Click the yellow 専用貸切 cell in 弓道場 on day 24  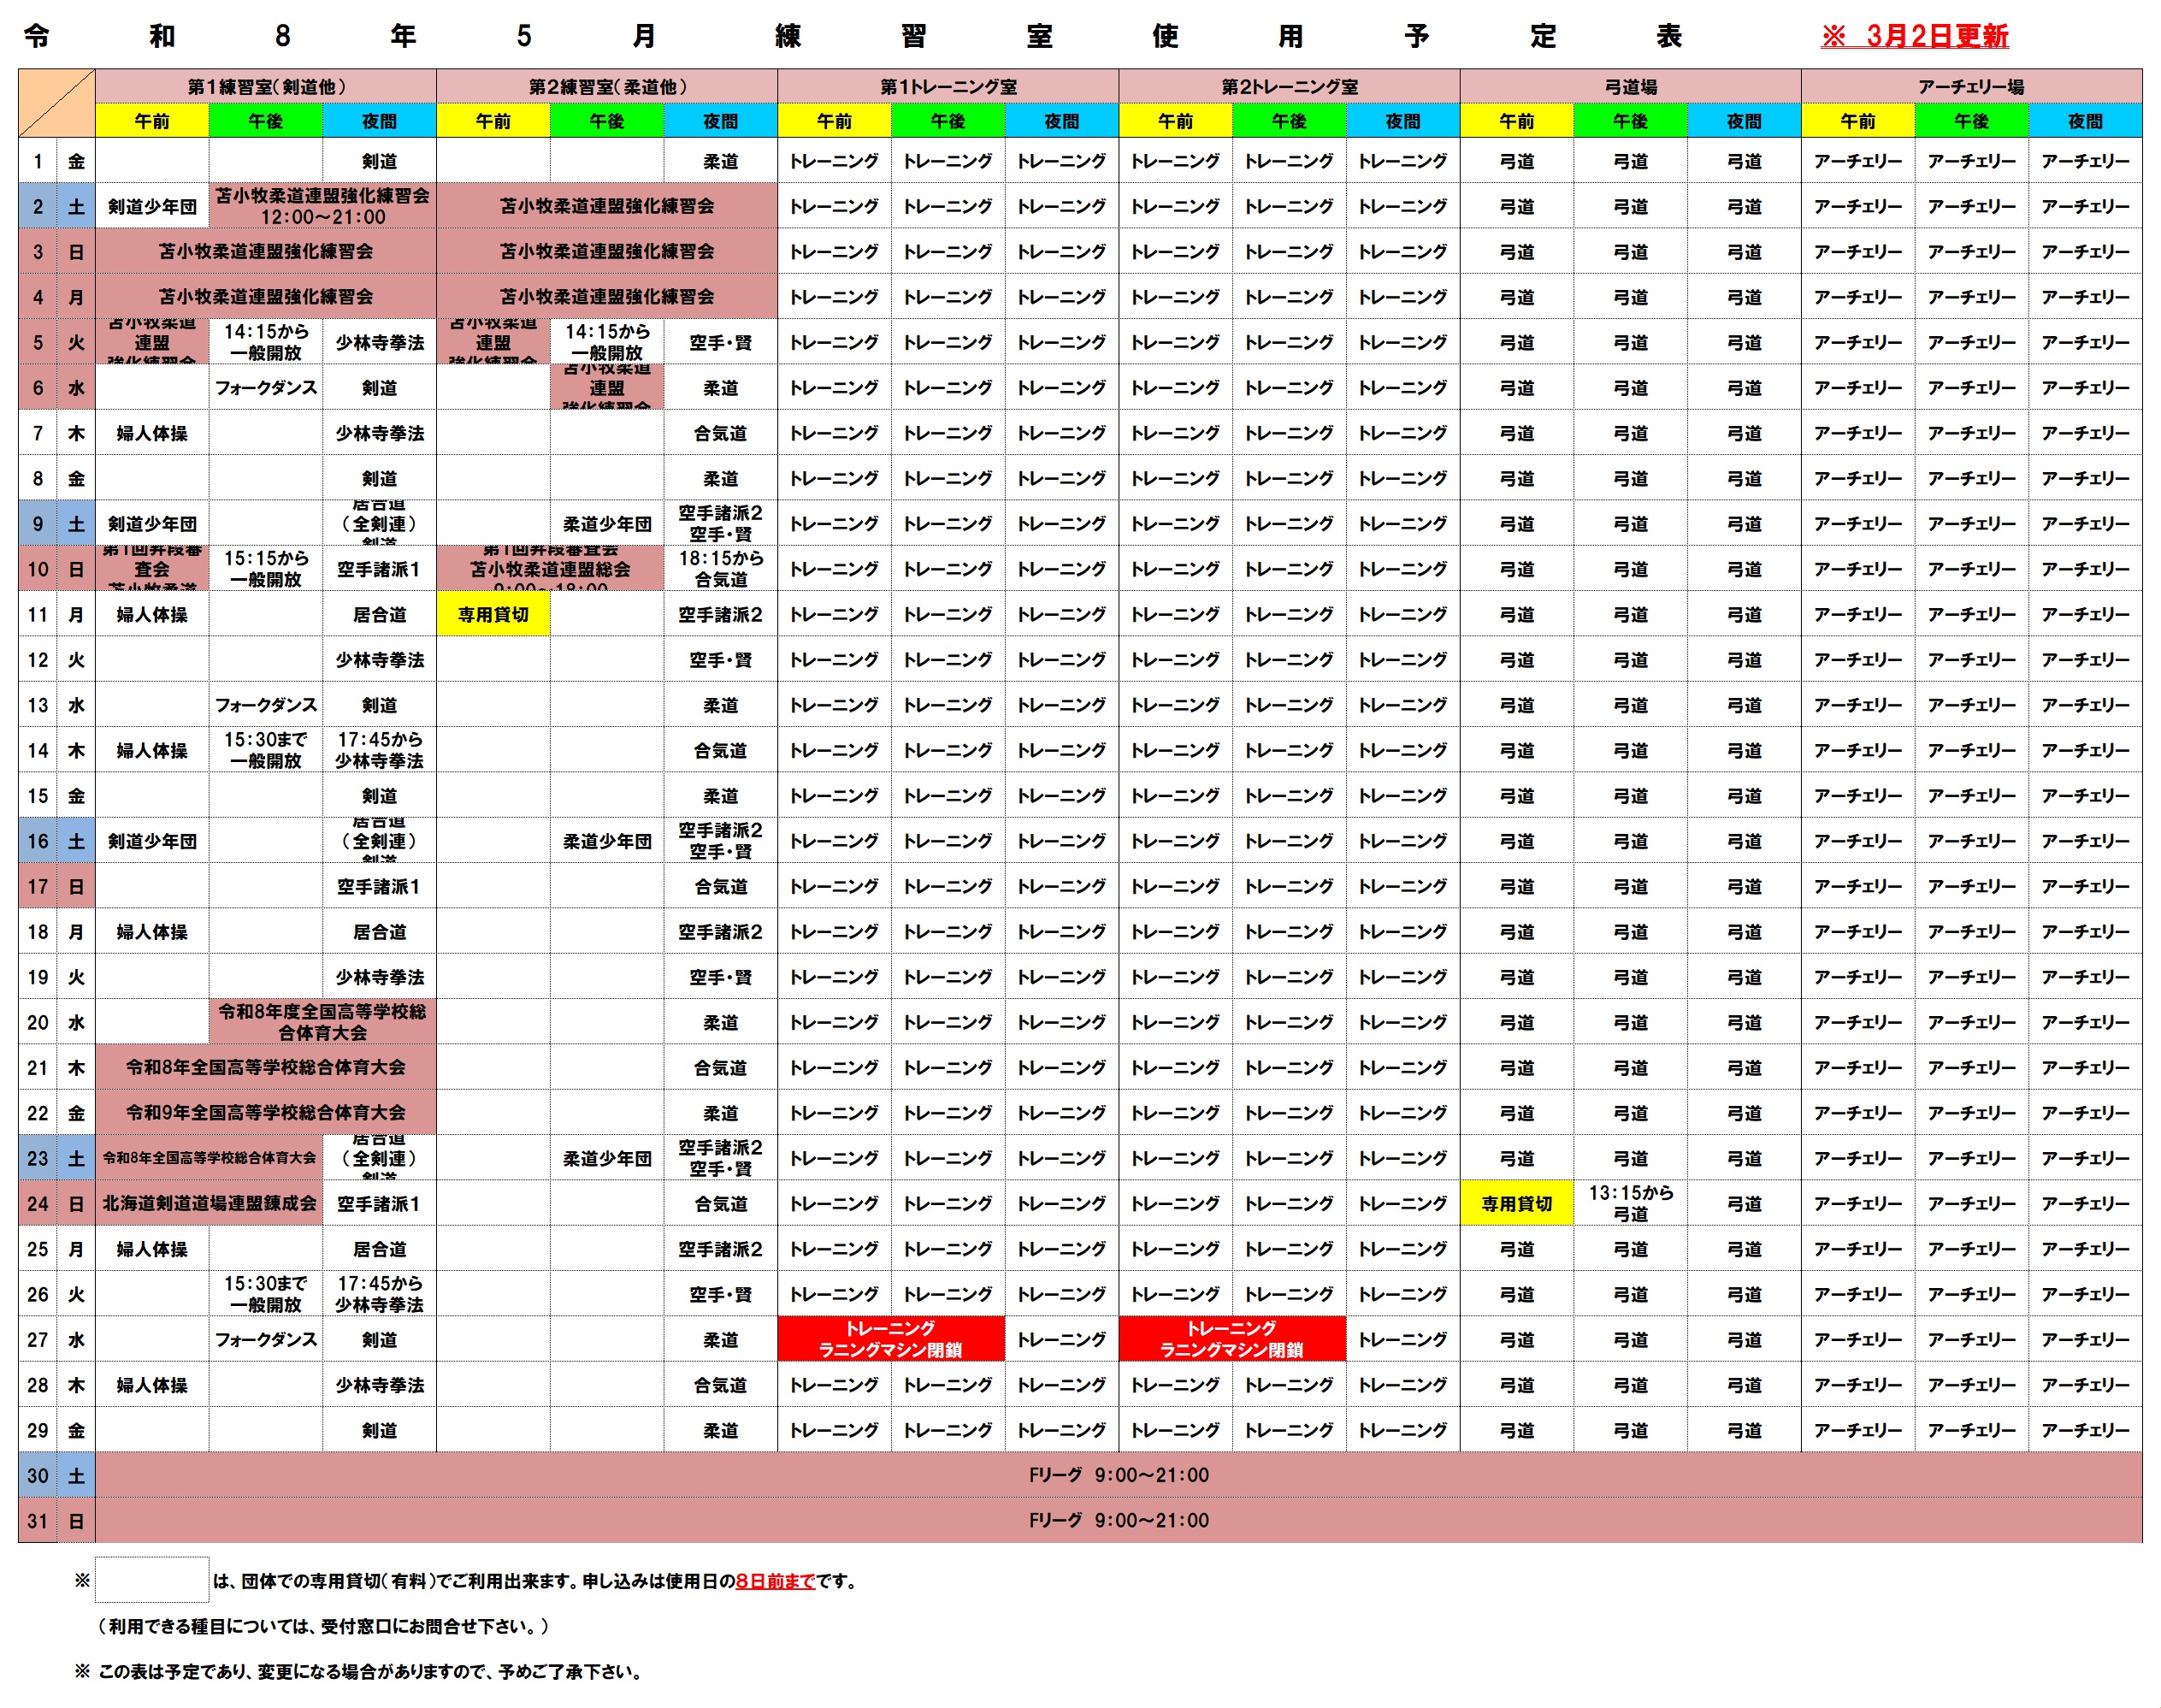click(1516, 1204)
